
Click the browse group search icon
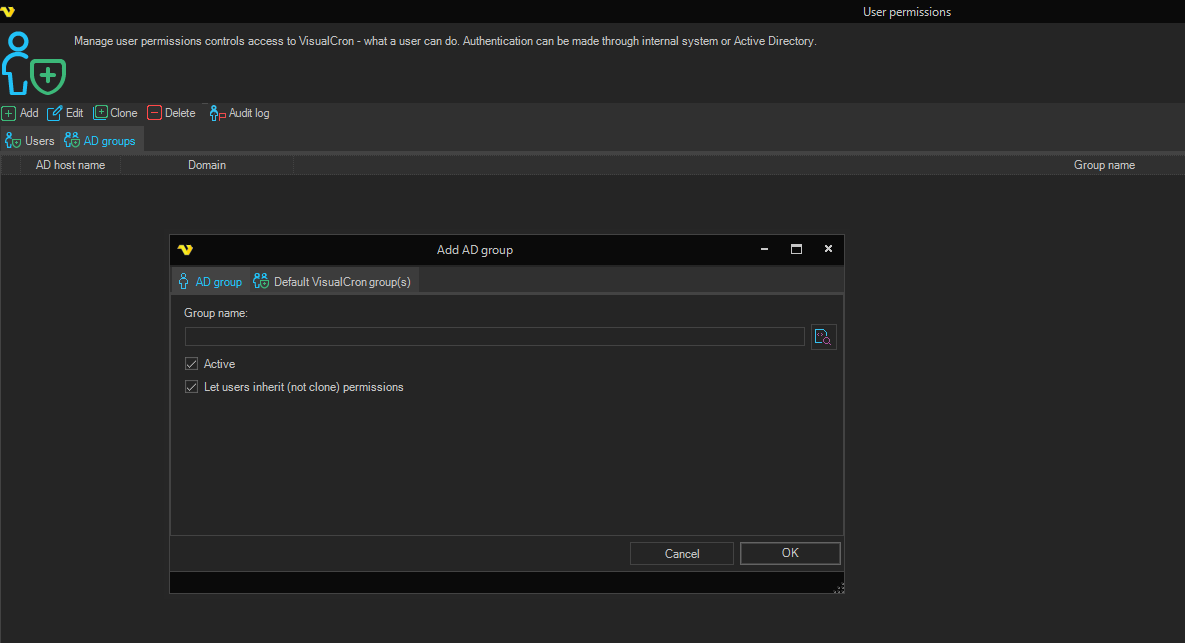coord(823,337)
